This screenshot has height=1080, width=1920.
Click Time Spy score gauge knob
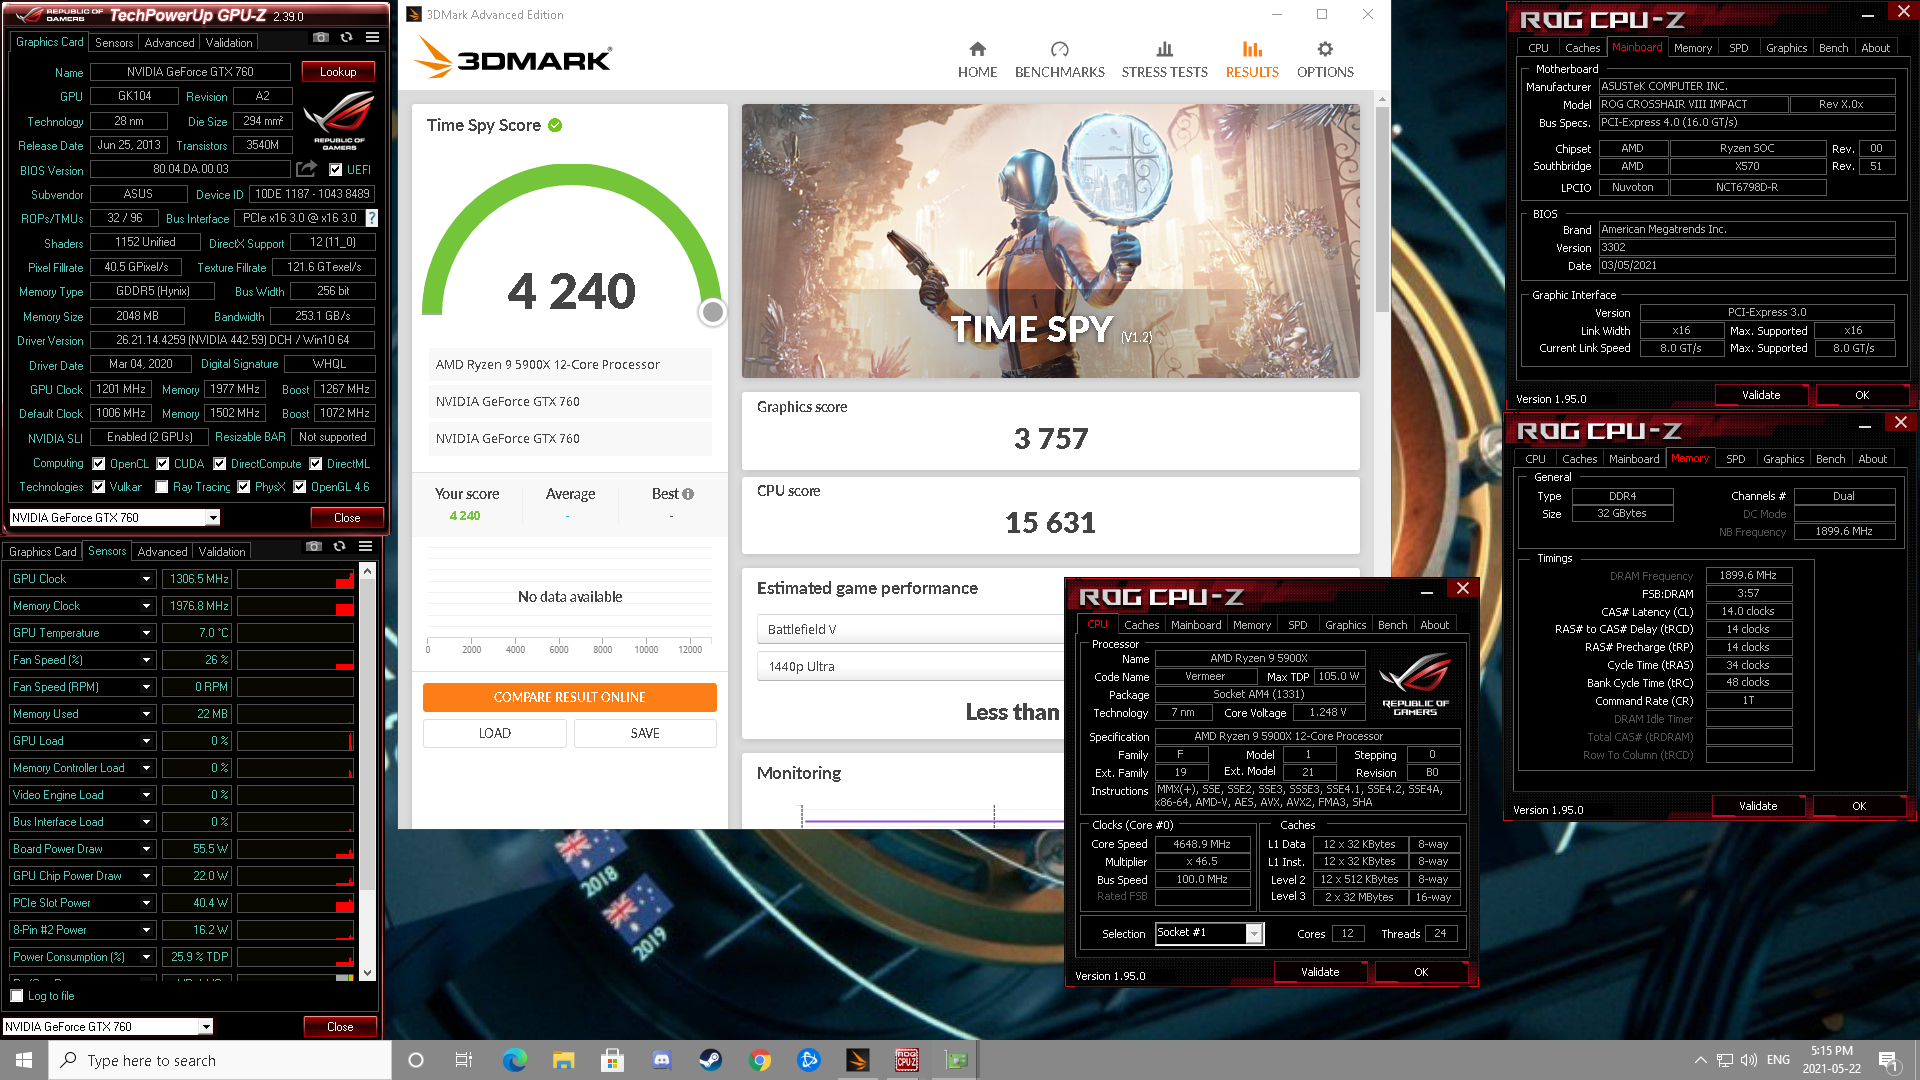(x=712, y=312)
